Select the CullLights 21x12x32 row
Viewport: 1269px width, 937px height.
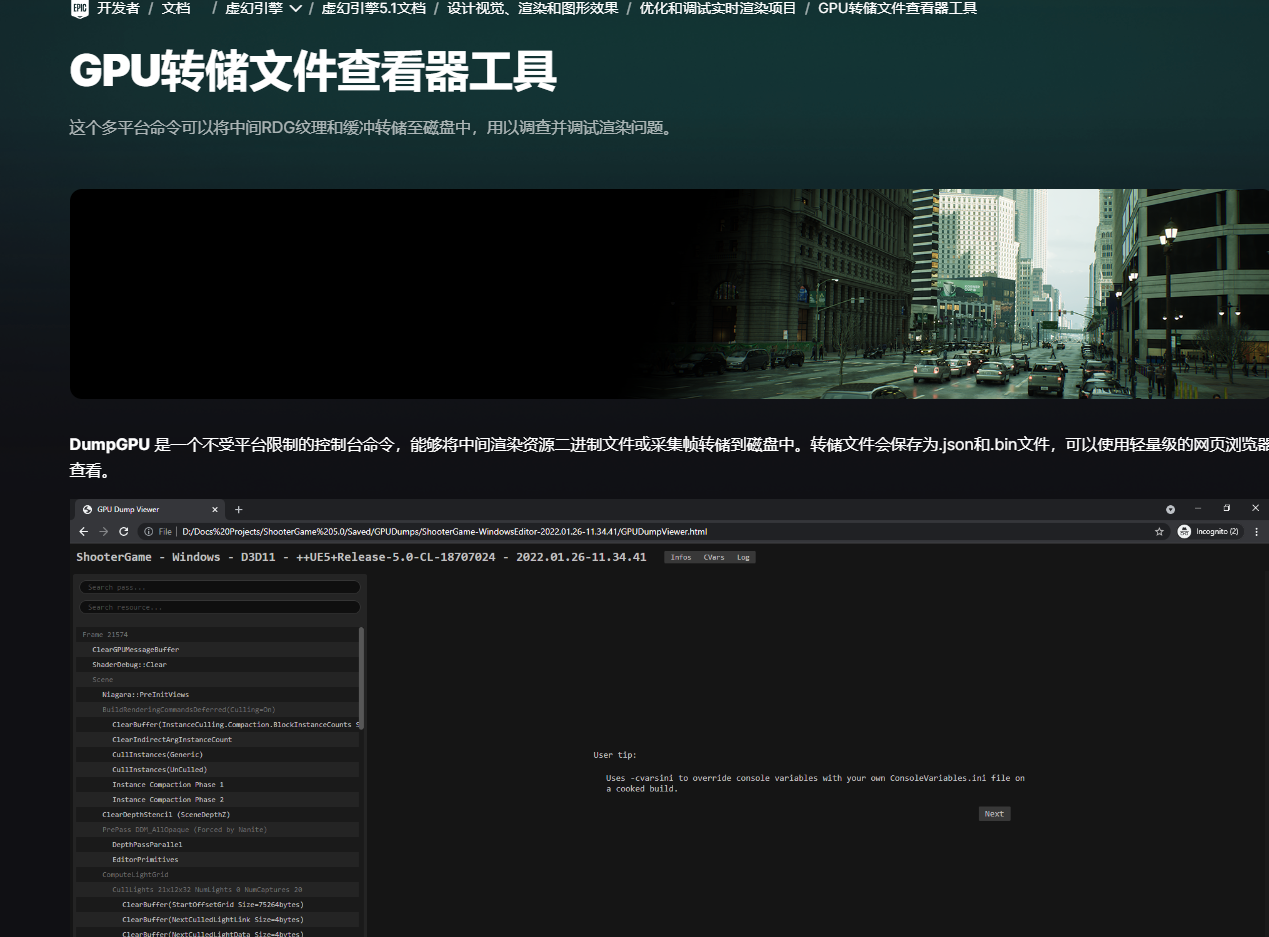click(x=217, y=889)
